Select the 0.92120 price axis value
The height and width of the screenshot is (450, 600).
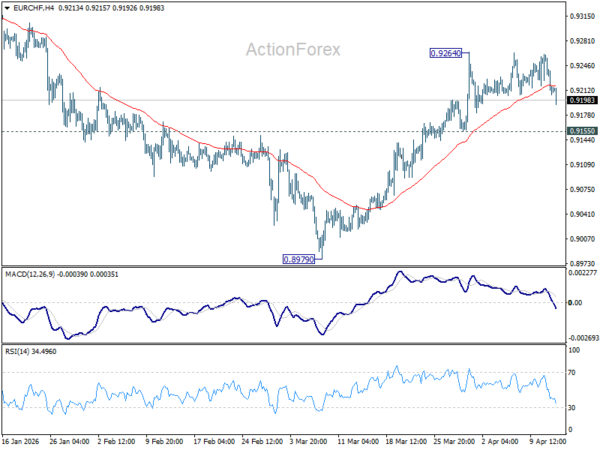point(582,90)
